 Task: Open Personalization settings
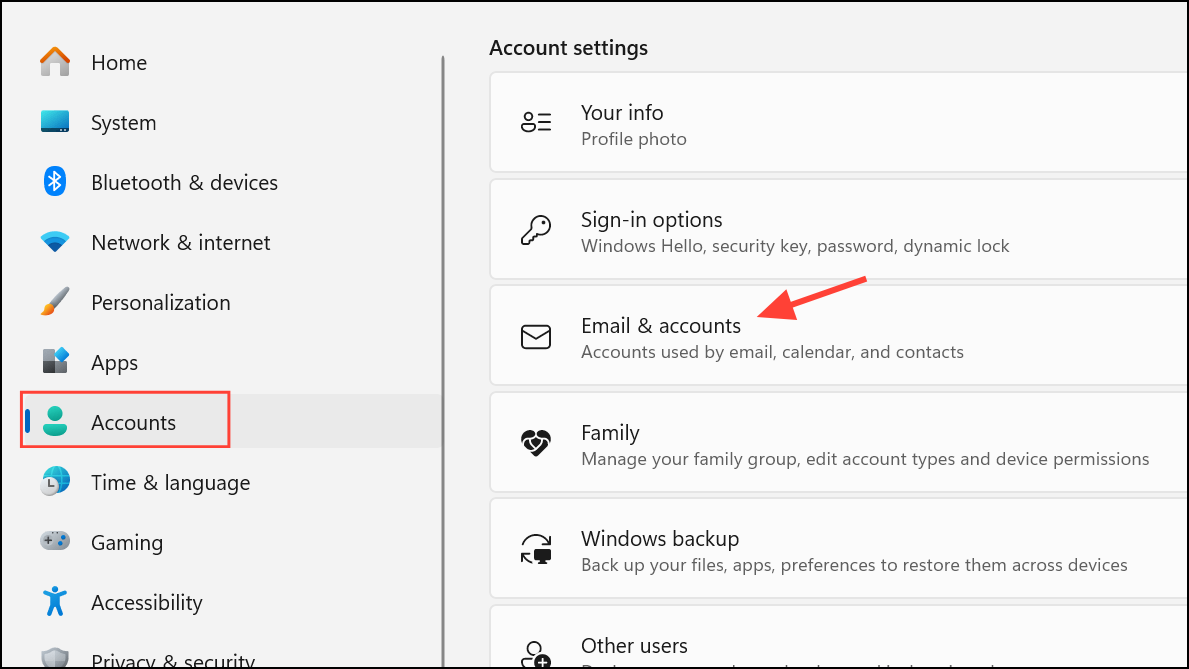231,302
